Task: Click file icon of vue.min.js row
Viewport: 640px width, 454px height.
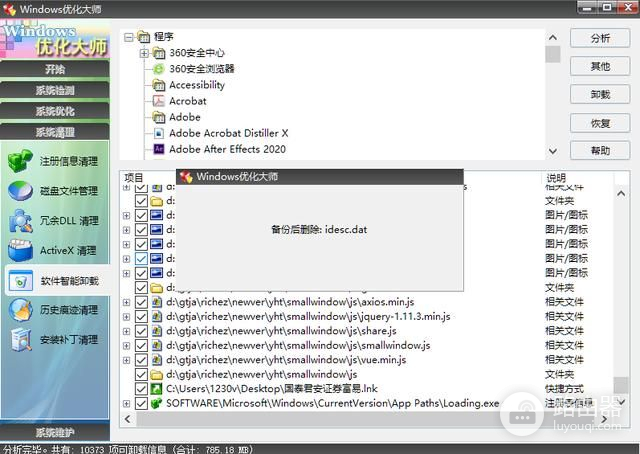Action: point(157,360)
